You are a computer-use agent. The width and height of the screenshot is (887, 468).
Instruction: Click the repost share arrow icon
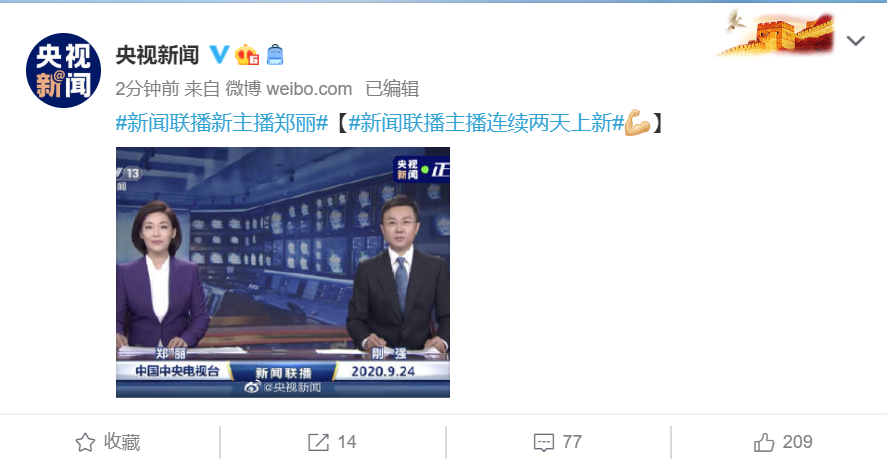[x=318, y=442]
